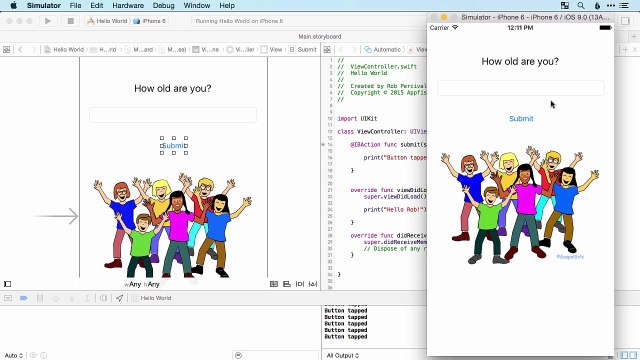Select the 'How old are you?' storyboard label

[173, 88]
